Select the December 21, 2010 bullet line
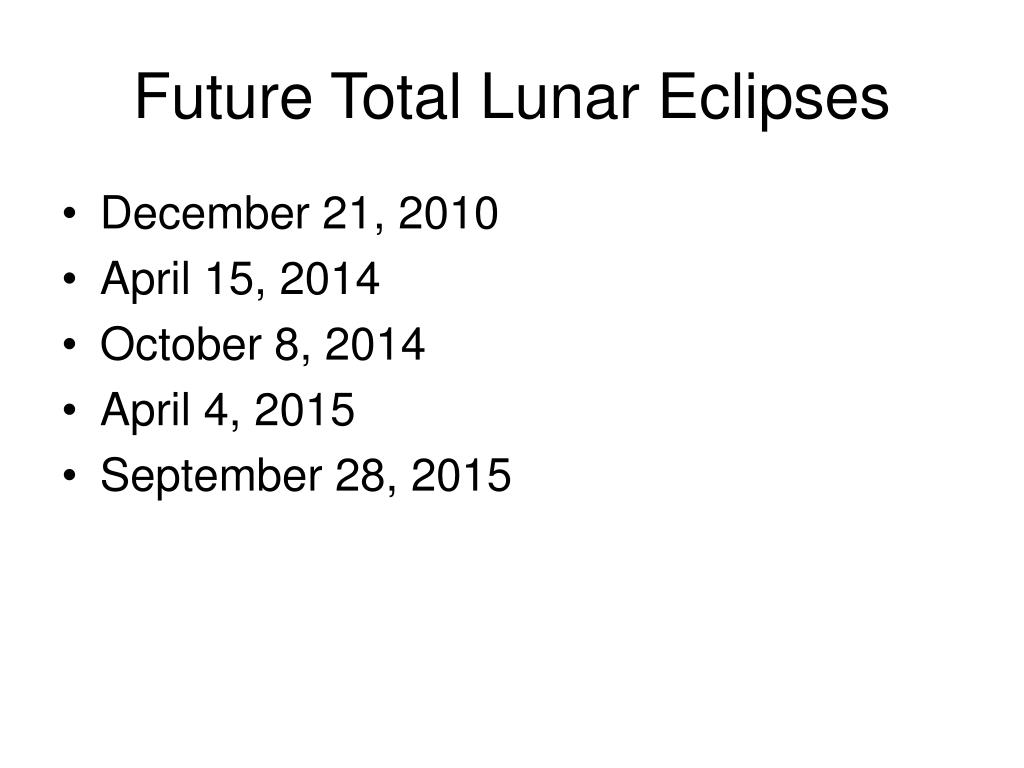 pyautogui.click(x=299, y=214)
